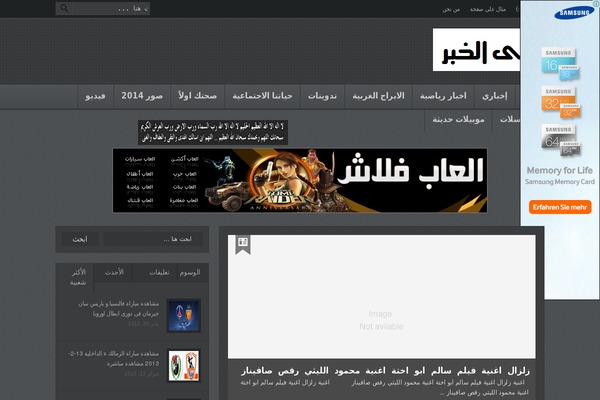Click the featured post excerpt text
The image size is (600, 400).
385,387
